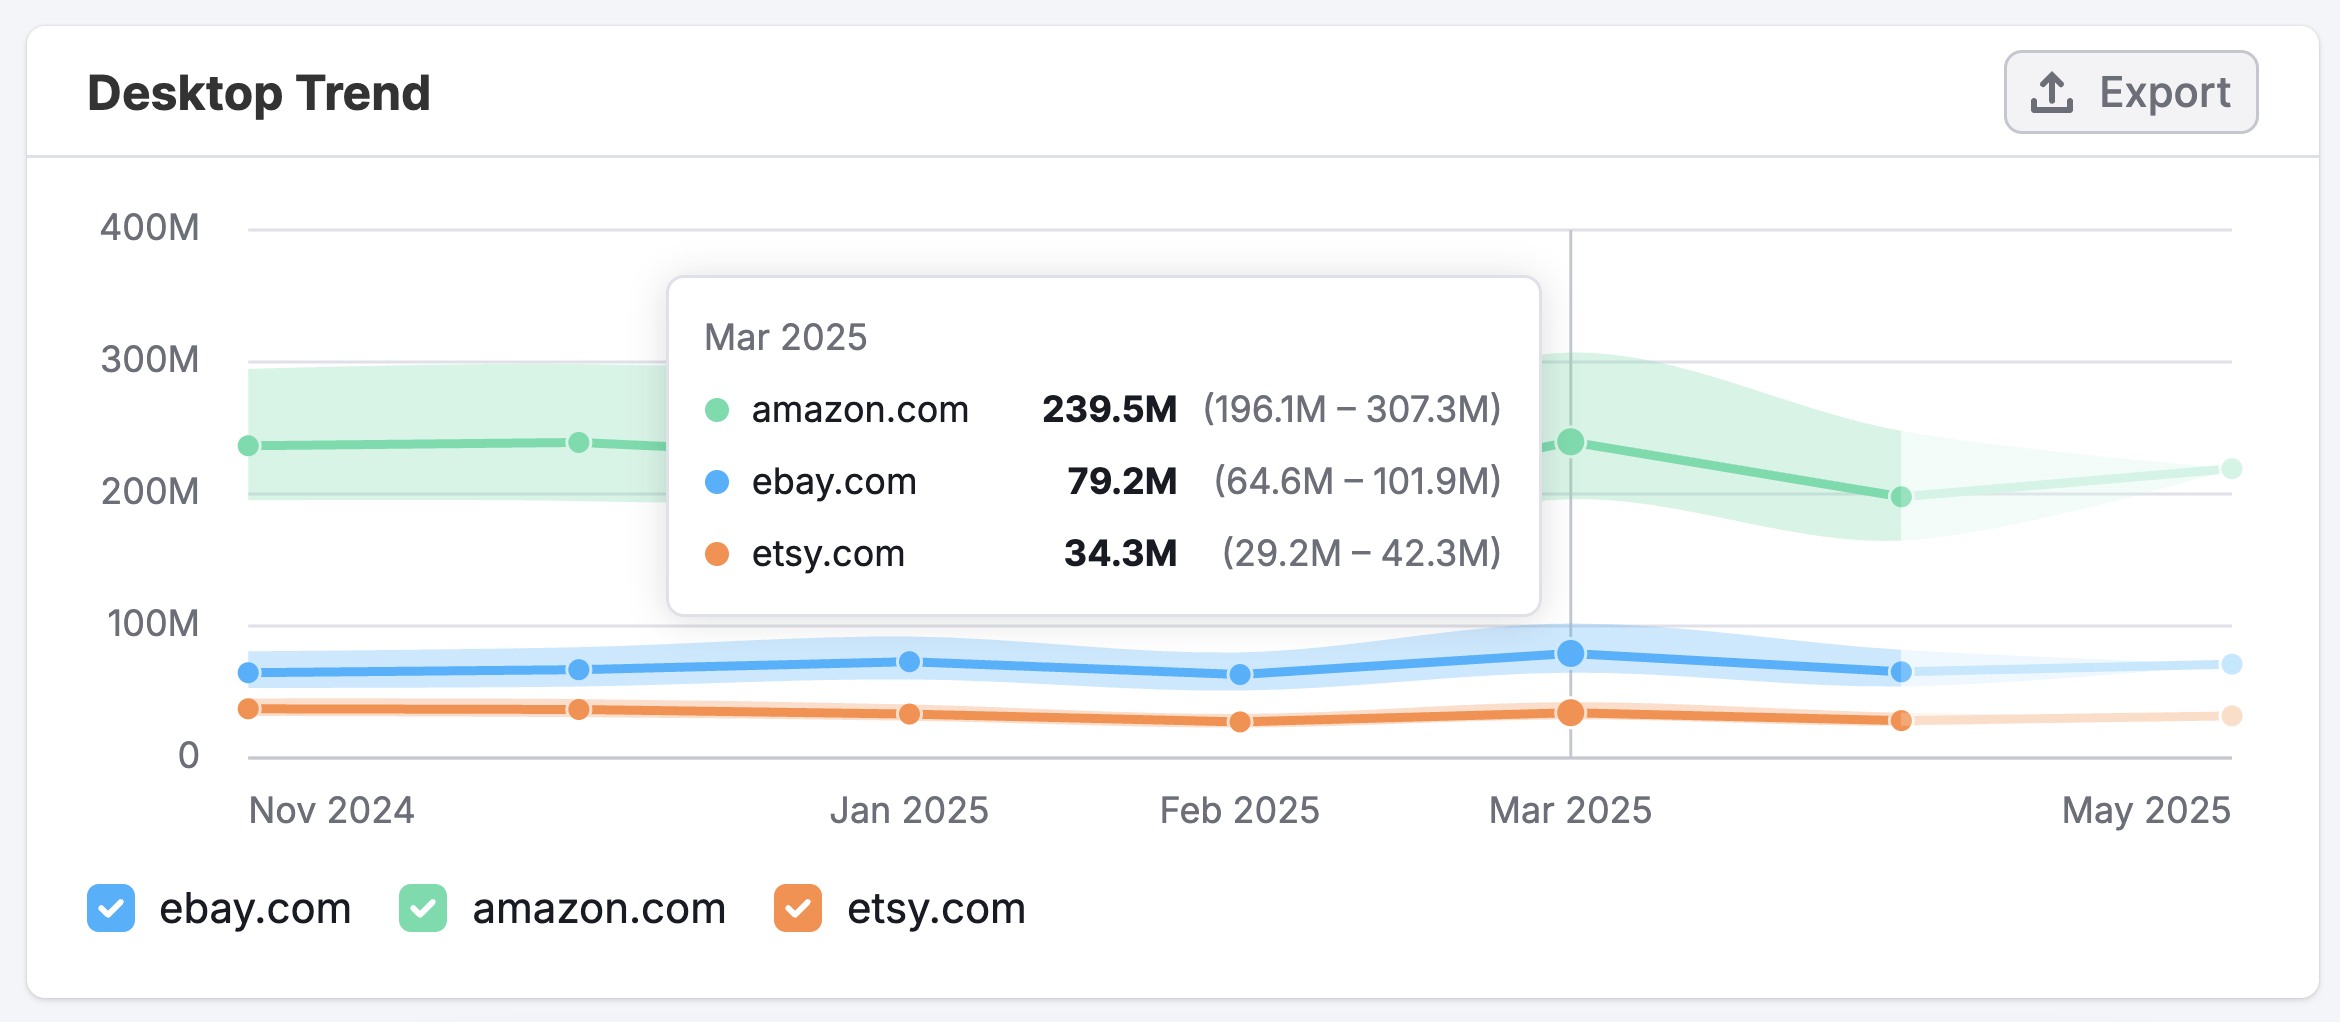Screen dimensions: 2340x1022
Task: Click the May 2025 axis label
Action: pyautogui.click(x=2146, y=810)
